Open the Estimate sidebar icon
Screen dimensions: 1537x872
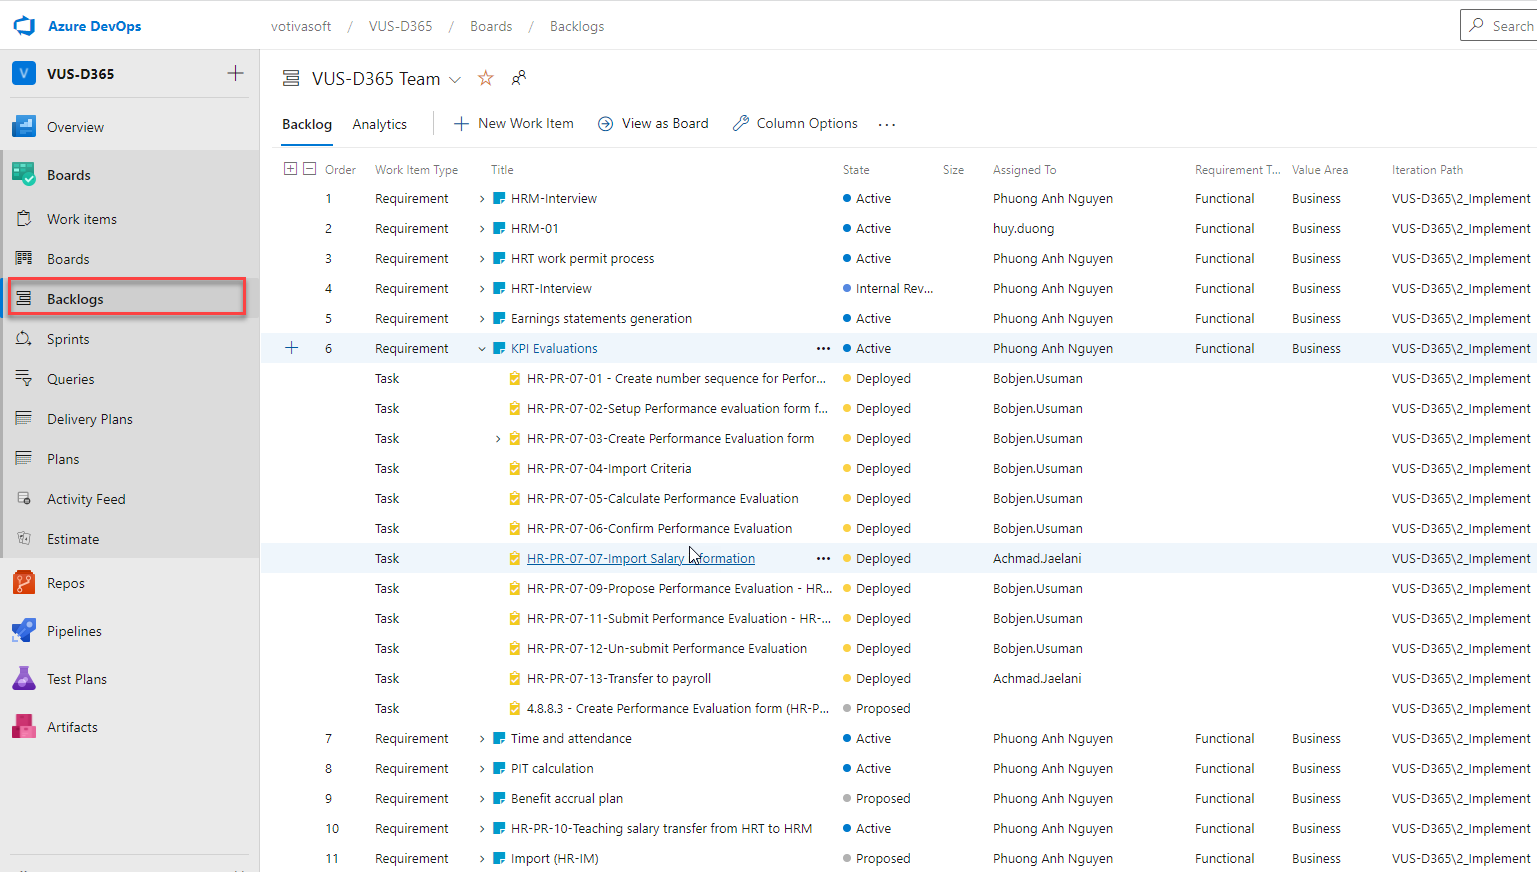click(x=24, y=539)
